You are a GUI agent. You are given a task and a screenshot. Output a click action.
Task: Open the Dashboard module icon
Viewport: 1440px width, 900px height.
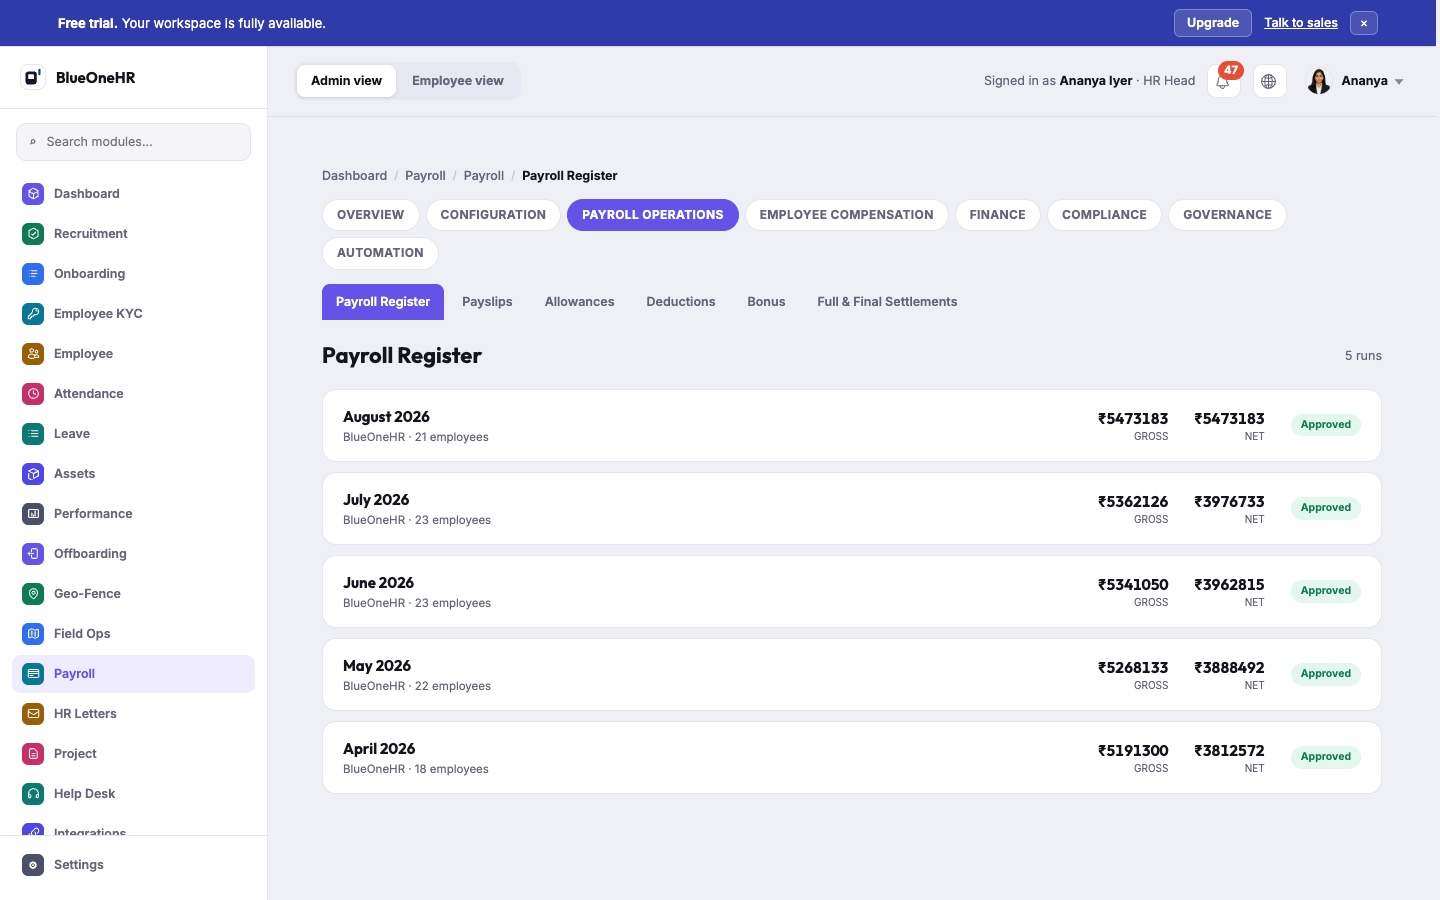click(x=33, y=194)
